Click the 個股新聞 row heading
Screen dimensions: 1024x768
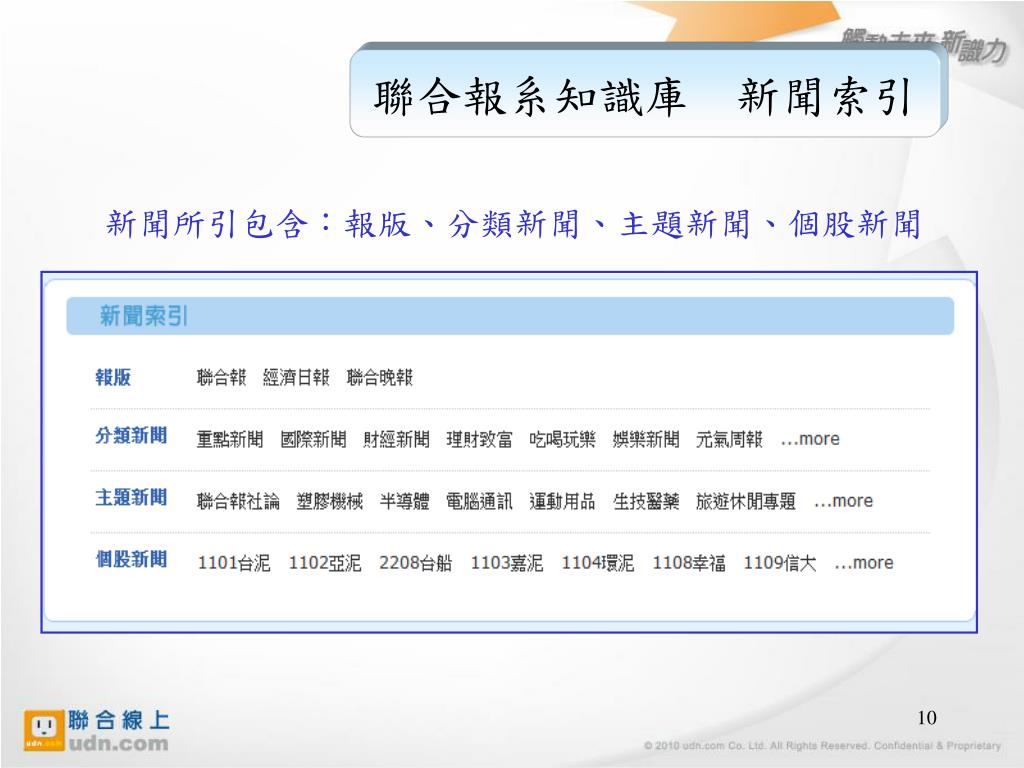coord(131,560)
